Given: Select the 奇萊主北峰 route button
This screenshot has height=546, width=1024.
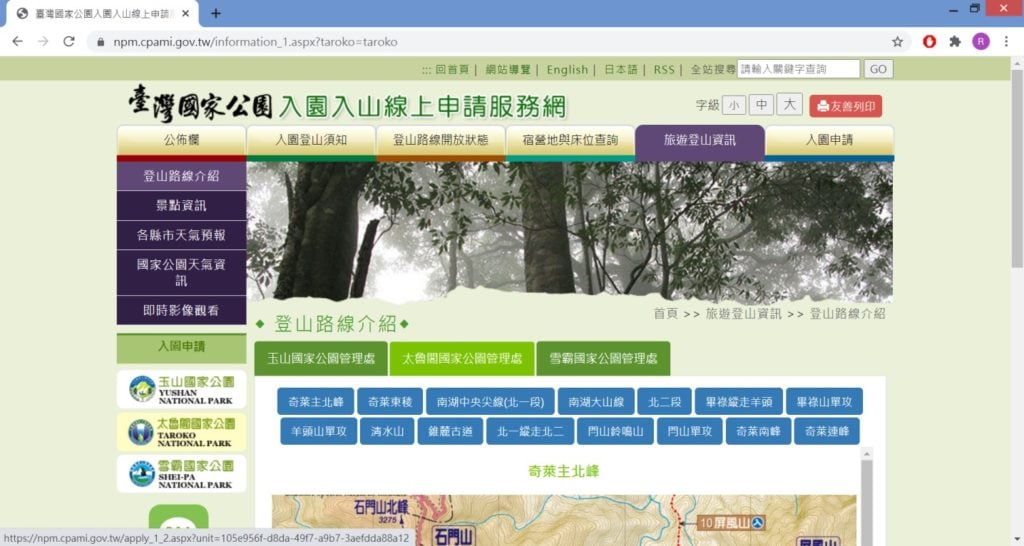Looking at the screenshot, I should tap(315, 402).
